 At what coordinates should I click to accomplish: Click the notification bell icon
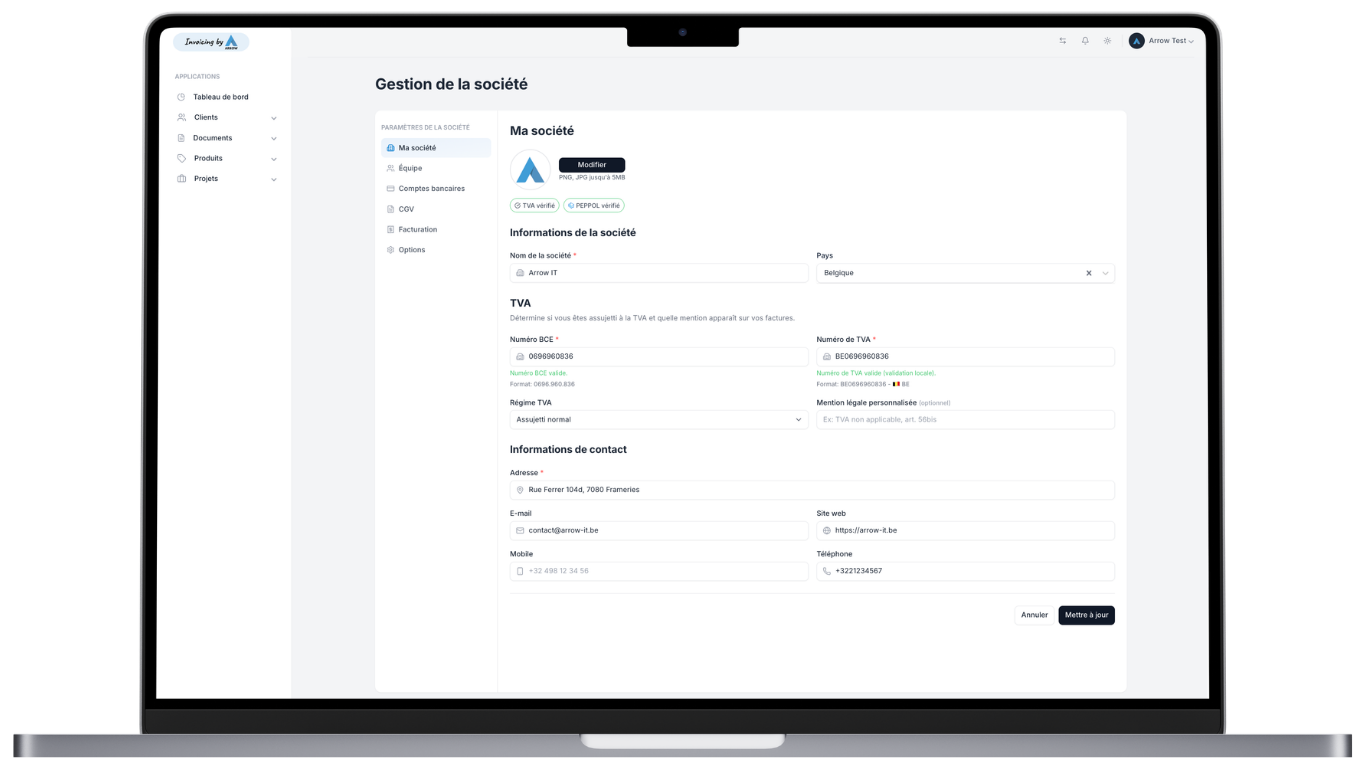point(1085,41)
